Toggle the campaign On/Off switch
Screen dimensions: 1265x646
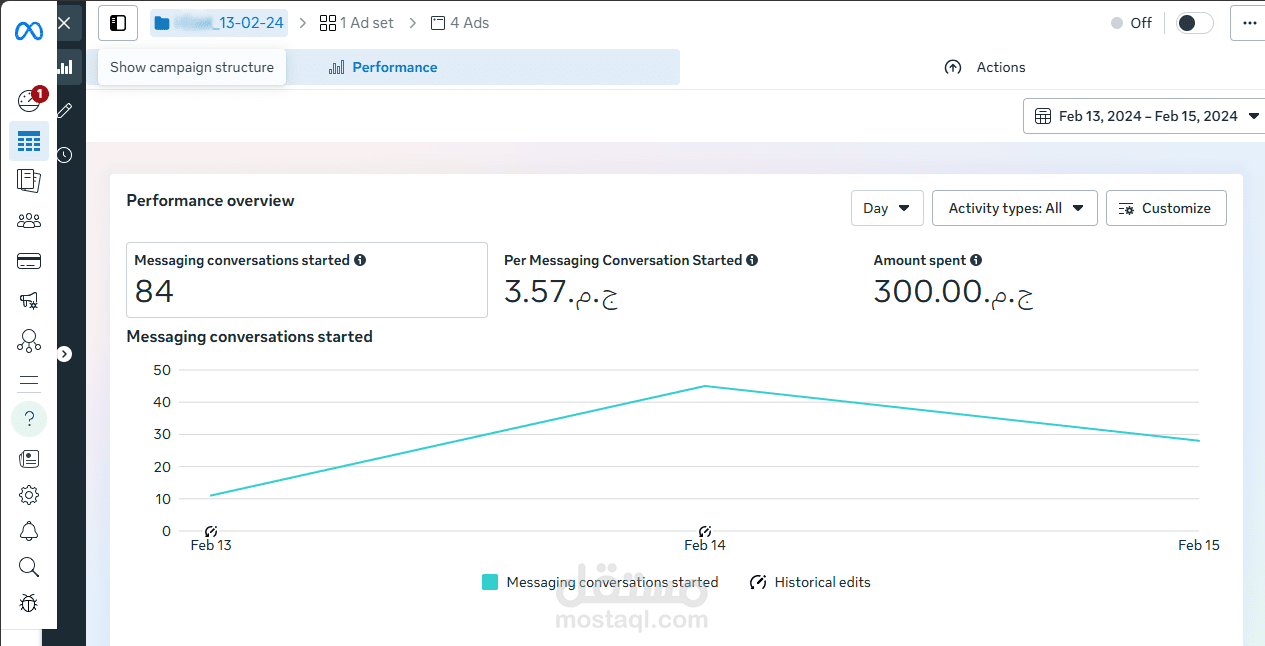1194,23
